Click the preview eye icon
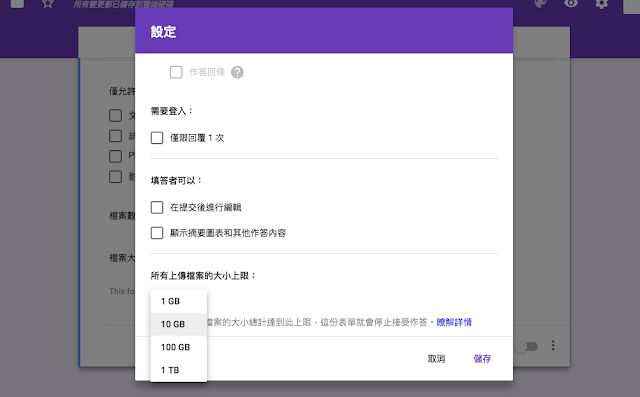Viewport: 640px width, 397px height. pyautogui.click(x=571, y=3)
